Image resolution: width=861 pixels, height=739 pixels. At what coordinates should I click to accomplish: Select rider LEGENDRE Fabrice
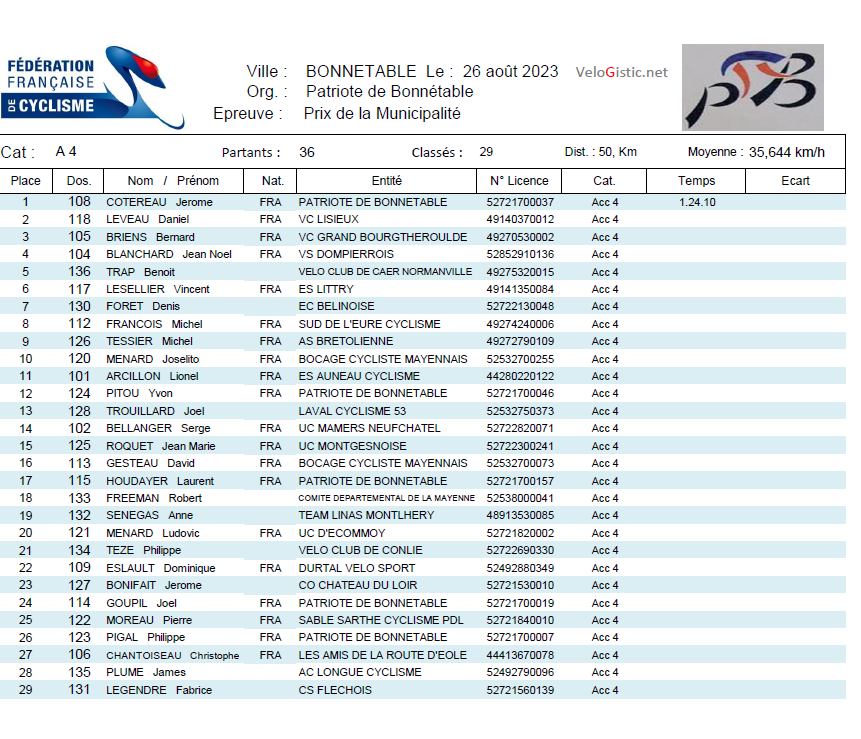159,690
